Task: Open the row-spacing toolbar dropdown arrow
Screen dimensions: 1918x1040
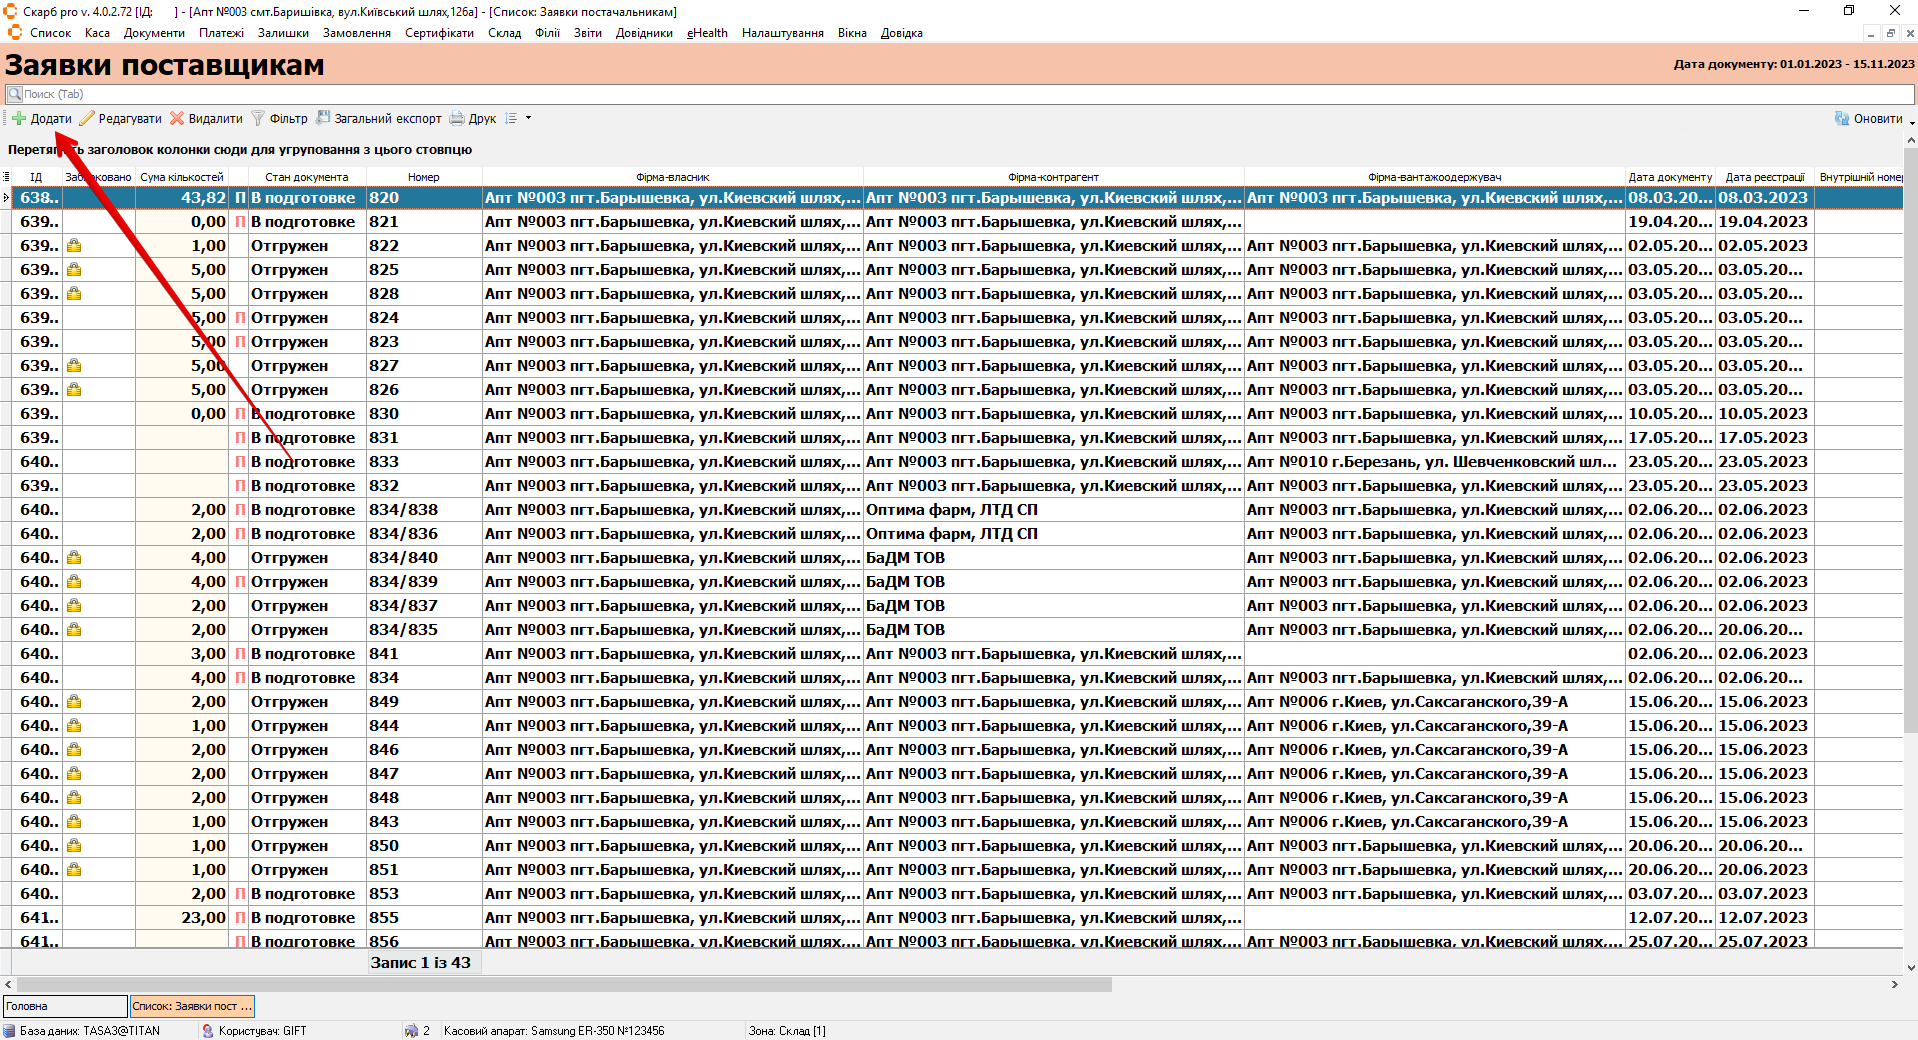Action: [x=528, y=118]
